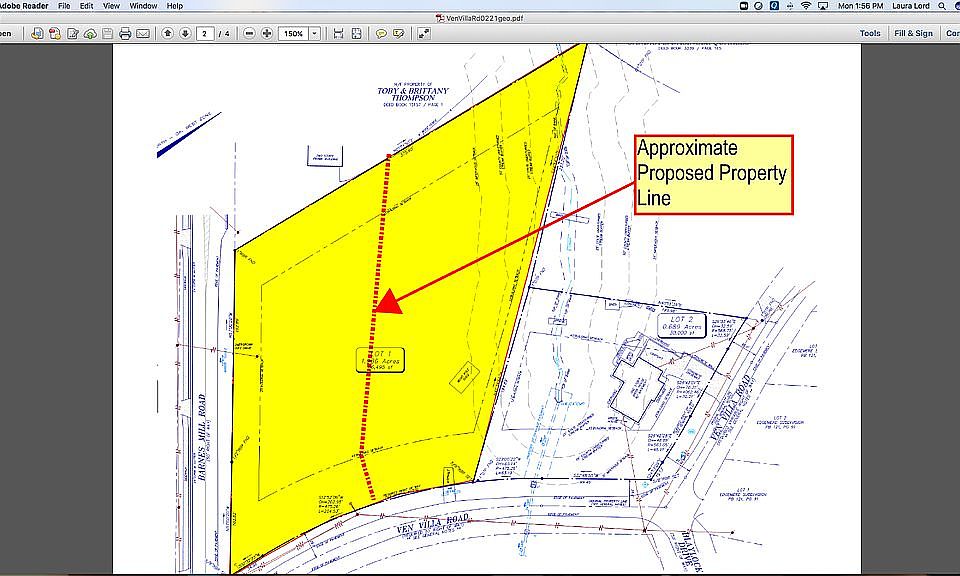The image size is (960, 576).
Task: Click the Edit PDF pencil-on-page icon
Action: click(73, 34)
